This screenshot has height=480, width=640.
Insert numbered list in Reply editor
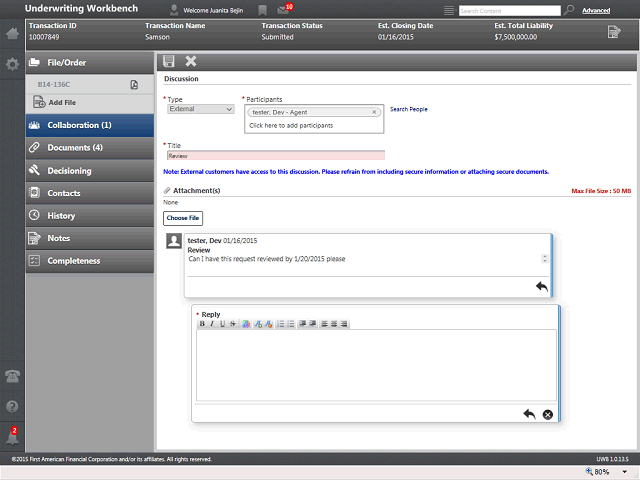point(280,324)
